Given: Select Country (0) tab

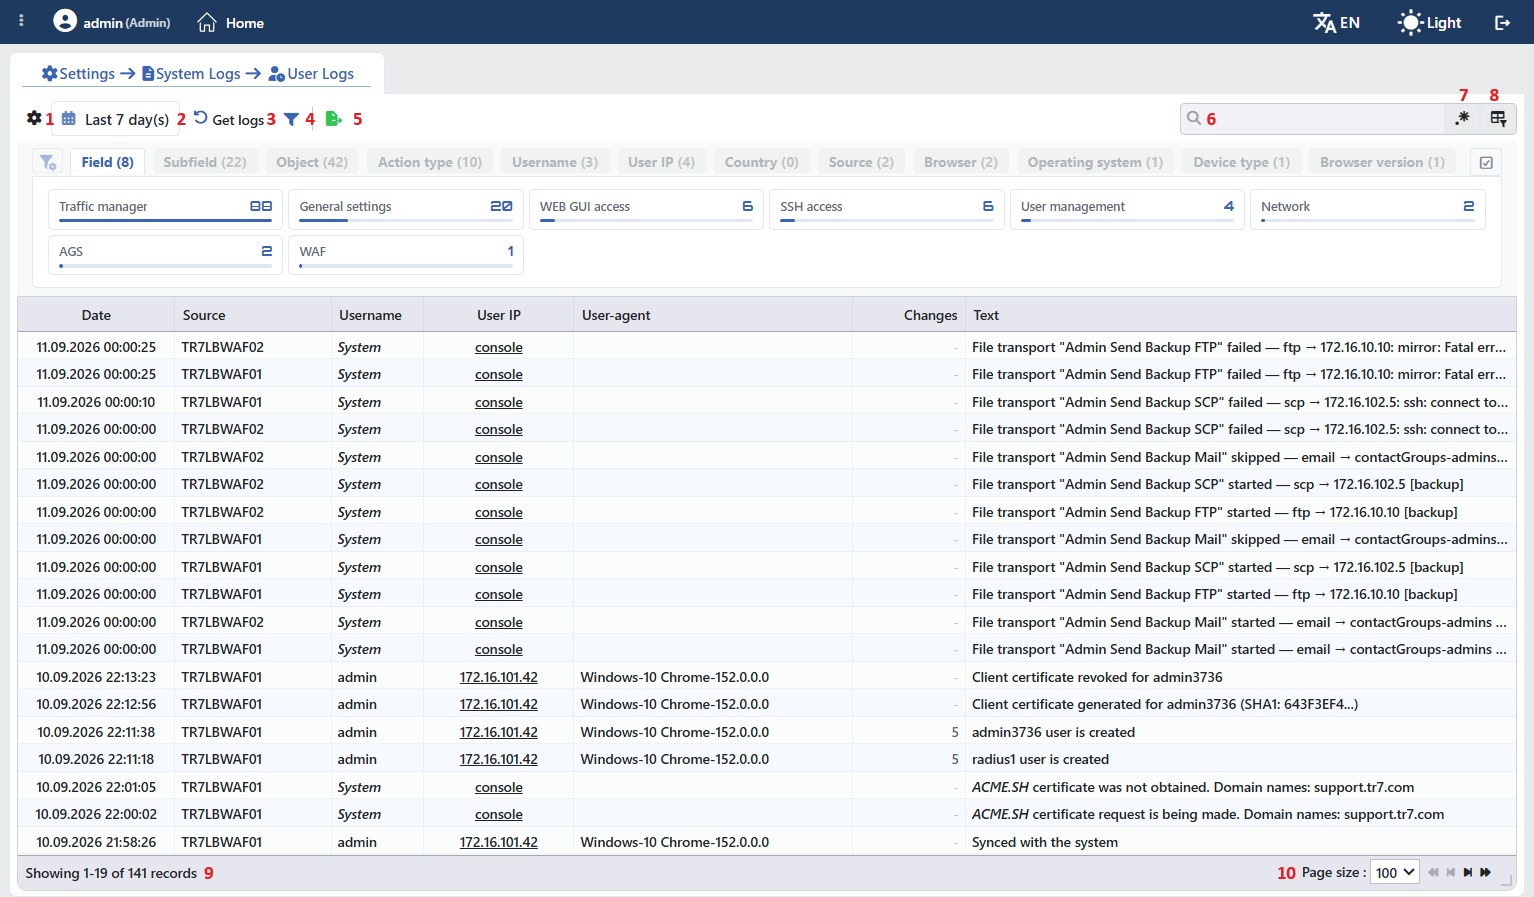Looking at the screenshot, I should (762, 162).
